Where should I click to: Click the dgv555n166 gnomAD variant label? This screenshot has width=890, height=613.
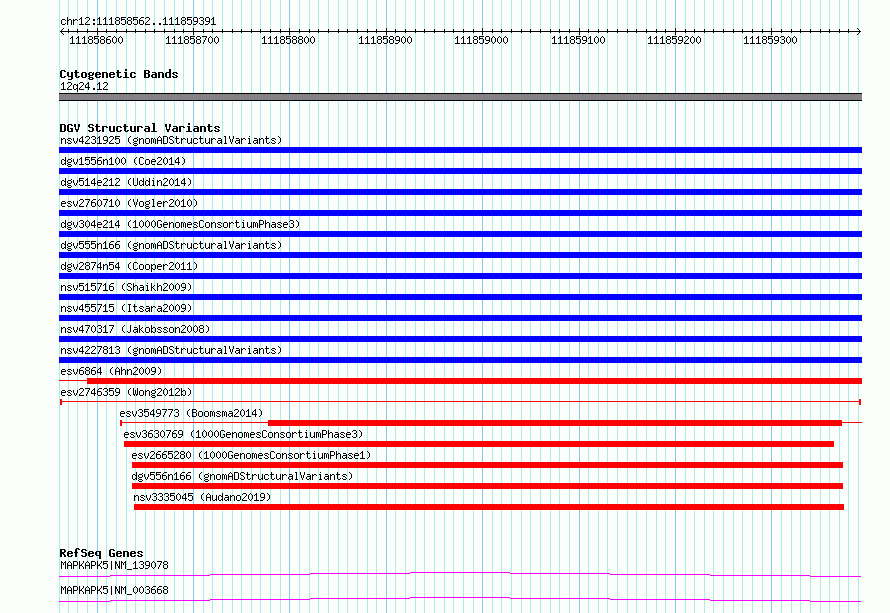pos(171,245)
